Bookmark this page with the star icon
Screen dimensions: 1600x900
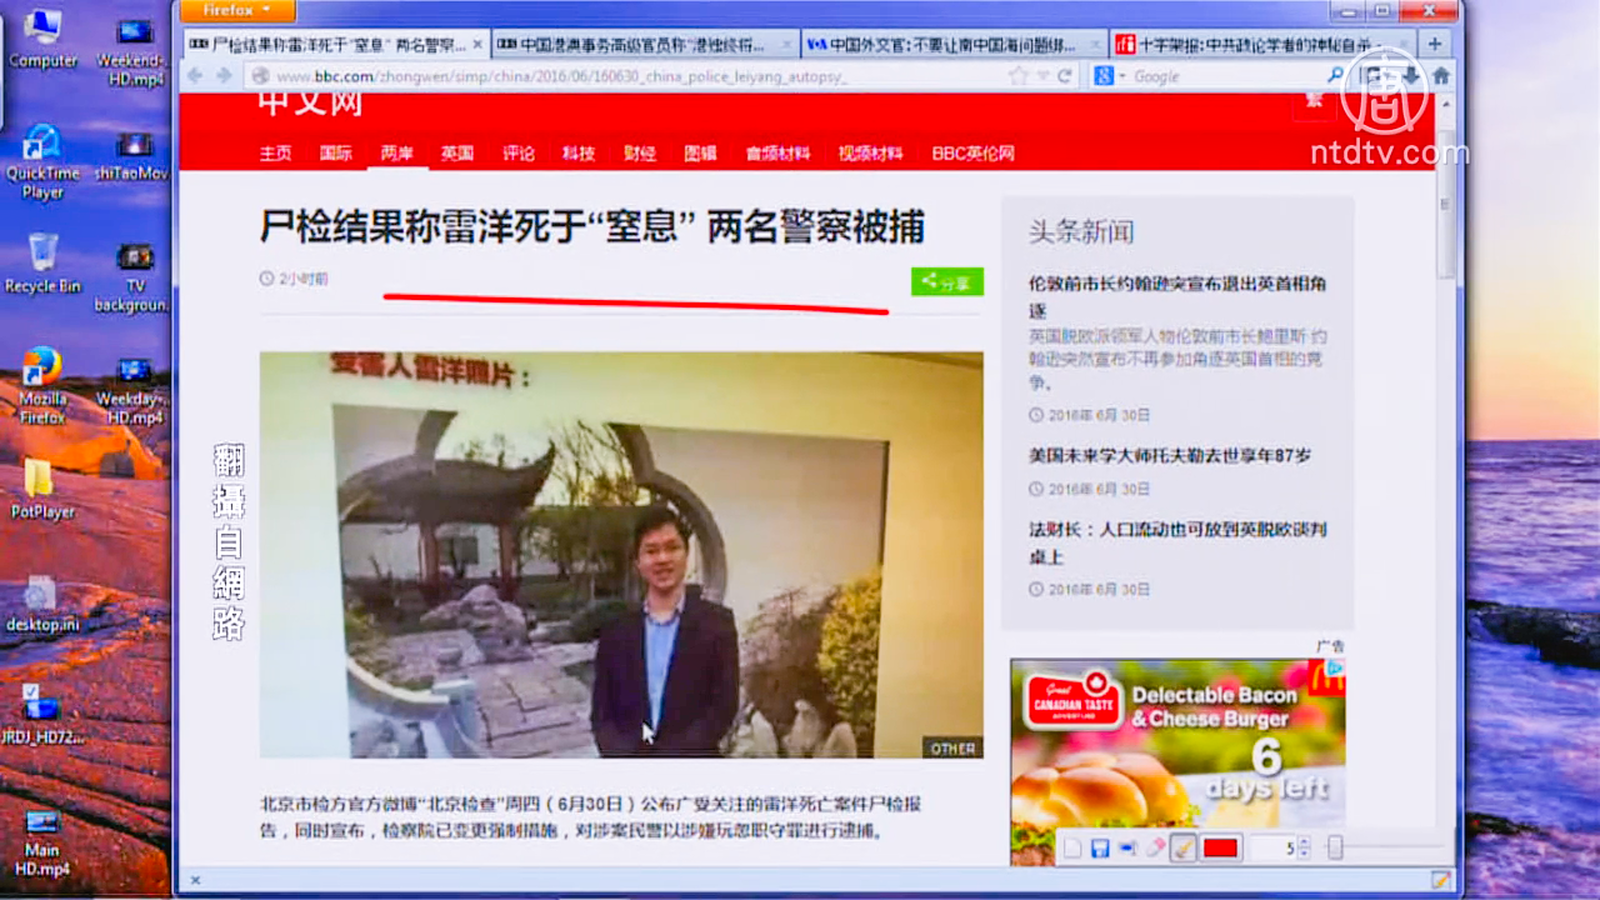pyautogui.click(x=1018, y=76)
